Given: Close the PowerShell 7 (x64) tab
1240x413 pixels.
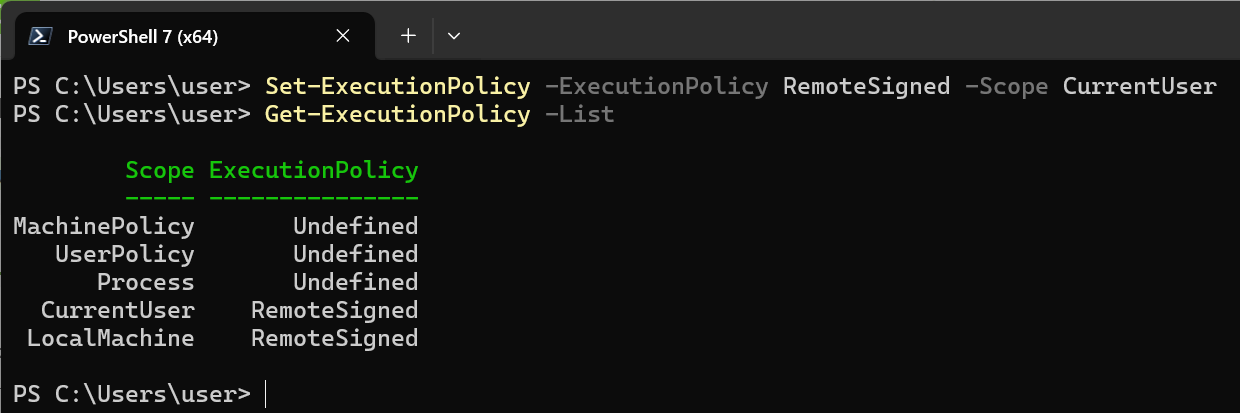Looking at the screenshot, I should click(x=343, y=36).
